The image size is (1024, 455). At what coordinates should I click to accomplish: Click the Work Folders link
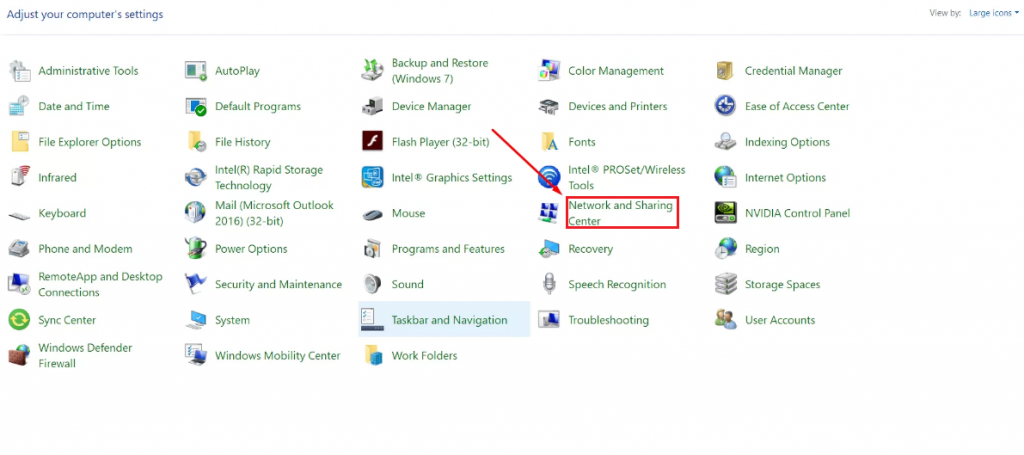coord(424,356)
